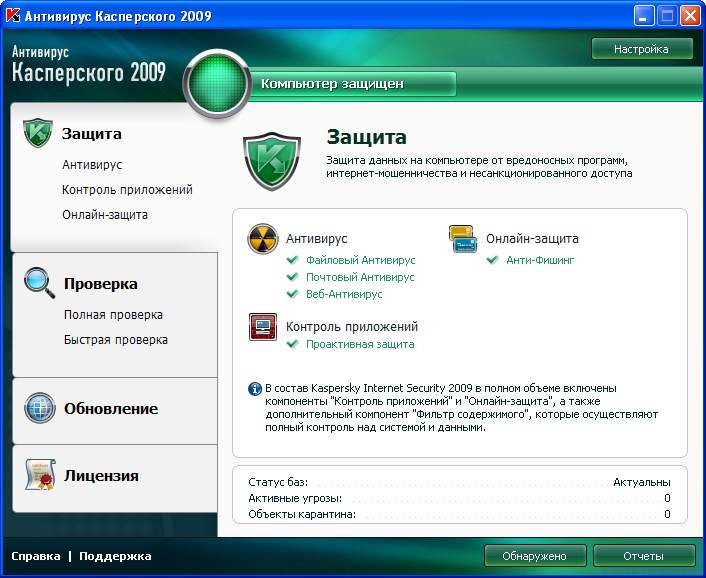
Task: Click checkmark next to Почтовый Антивирус
Action: [292, 277]
